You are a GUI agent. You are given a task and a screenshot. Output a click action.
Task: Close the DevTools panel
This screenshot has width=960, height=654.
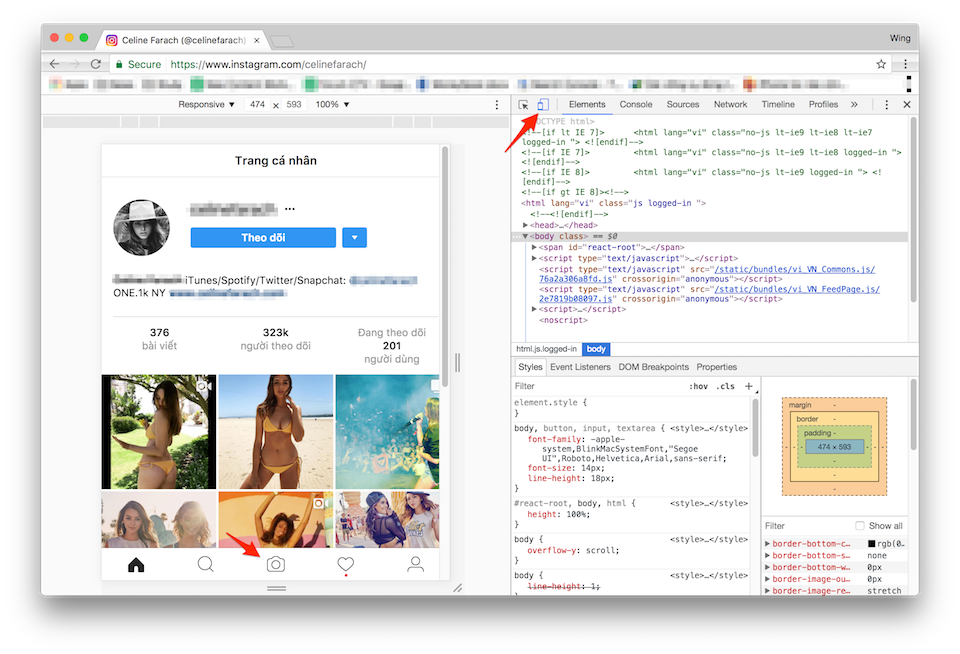pyautogui.click(x=907, y=105)
